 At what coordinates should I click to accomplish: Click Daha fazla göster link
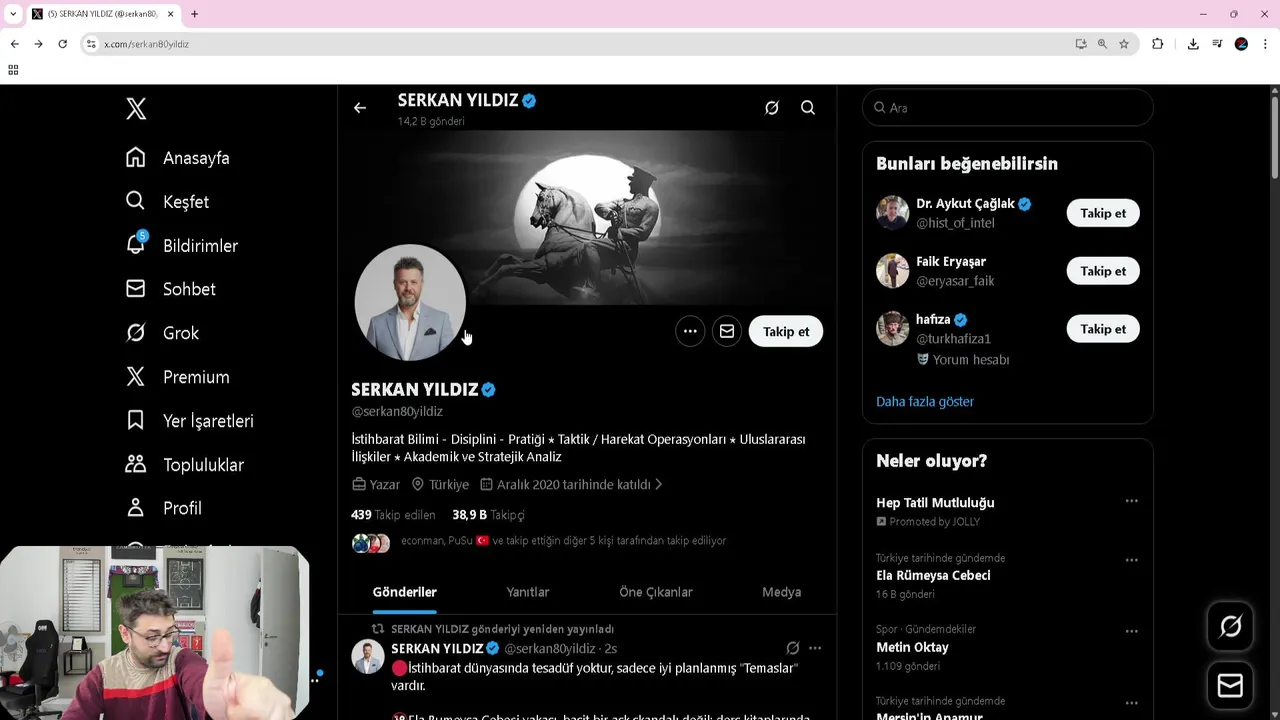tap(925, 401)
